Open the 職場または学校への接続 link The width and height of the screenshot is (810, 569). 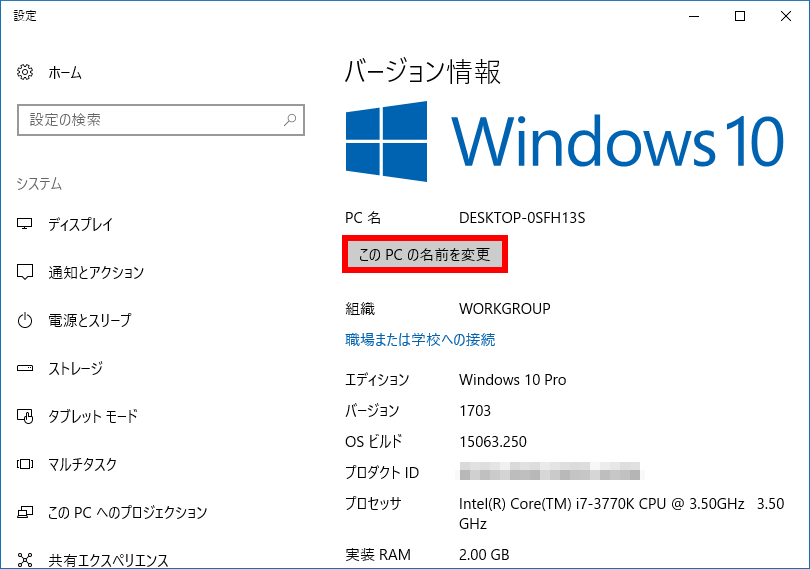[420, 340]
